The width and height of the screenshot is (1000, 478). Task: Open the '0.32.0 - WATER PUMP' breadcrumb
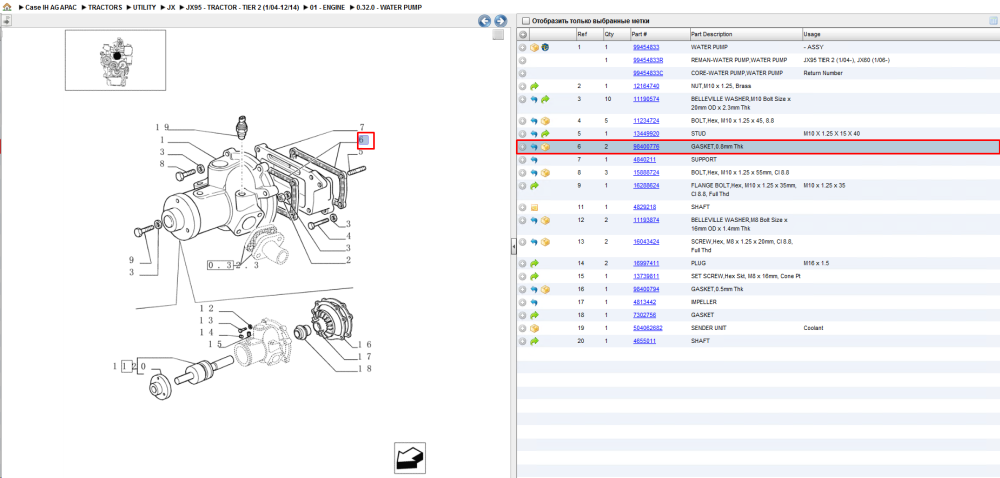click(388, 7)
